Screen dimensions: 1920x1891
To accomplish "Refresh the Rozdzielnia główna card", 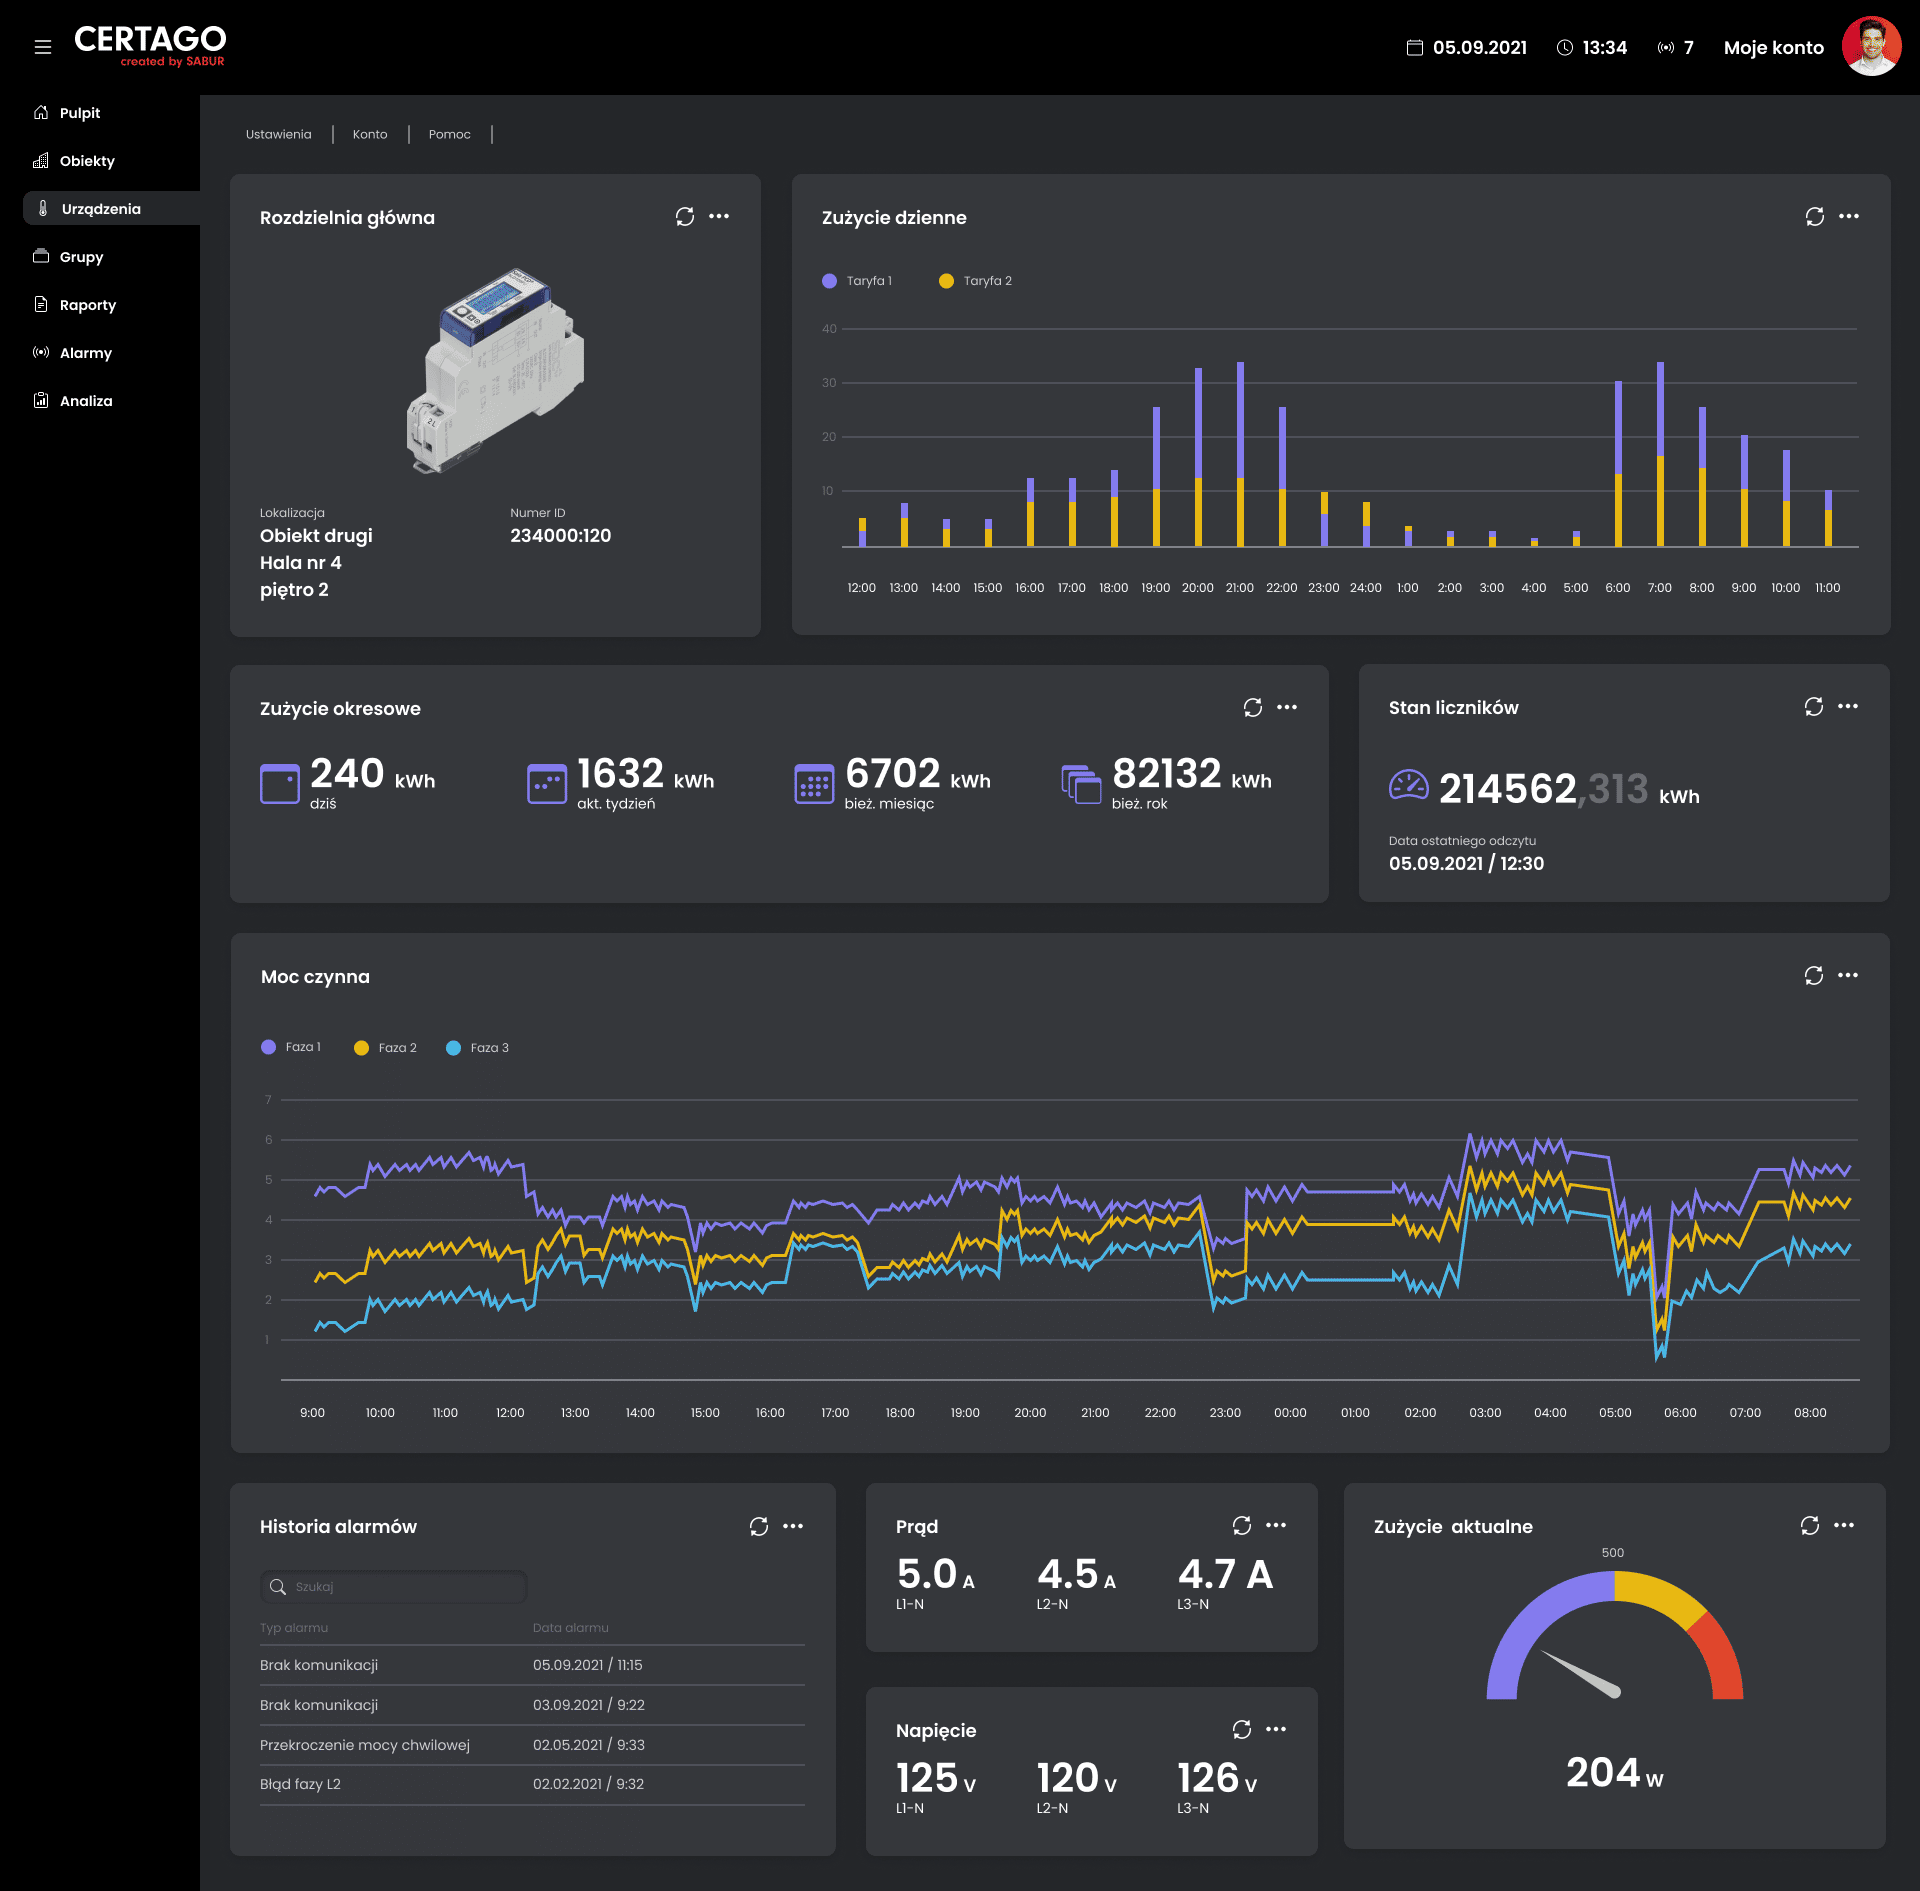I will coord(685,217).
